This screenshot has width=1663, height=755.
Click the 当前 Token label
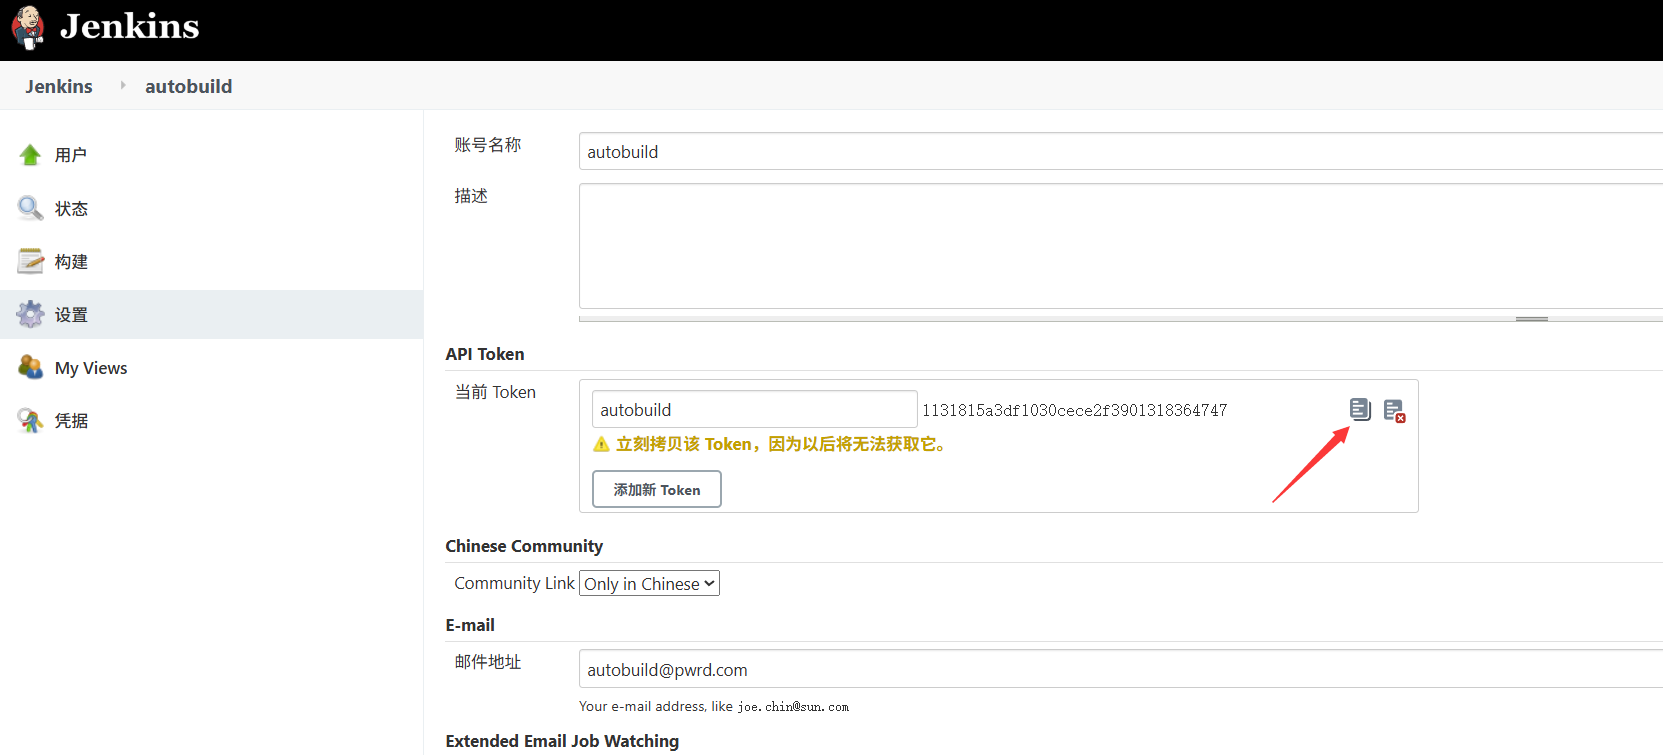[x=495, y=392]
